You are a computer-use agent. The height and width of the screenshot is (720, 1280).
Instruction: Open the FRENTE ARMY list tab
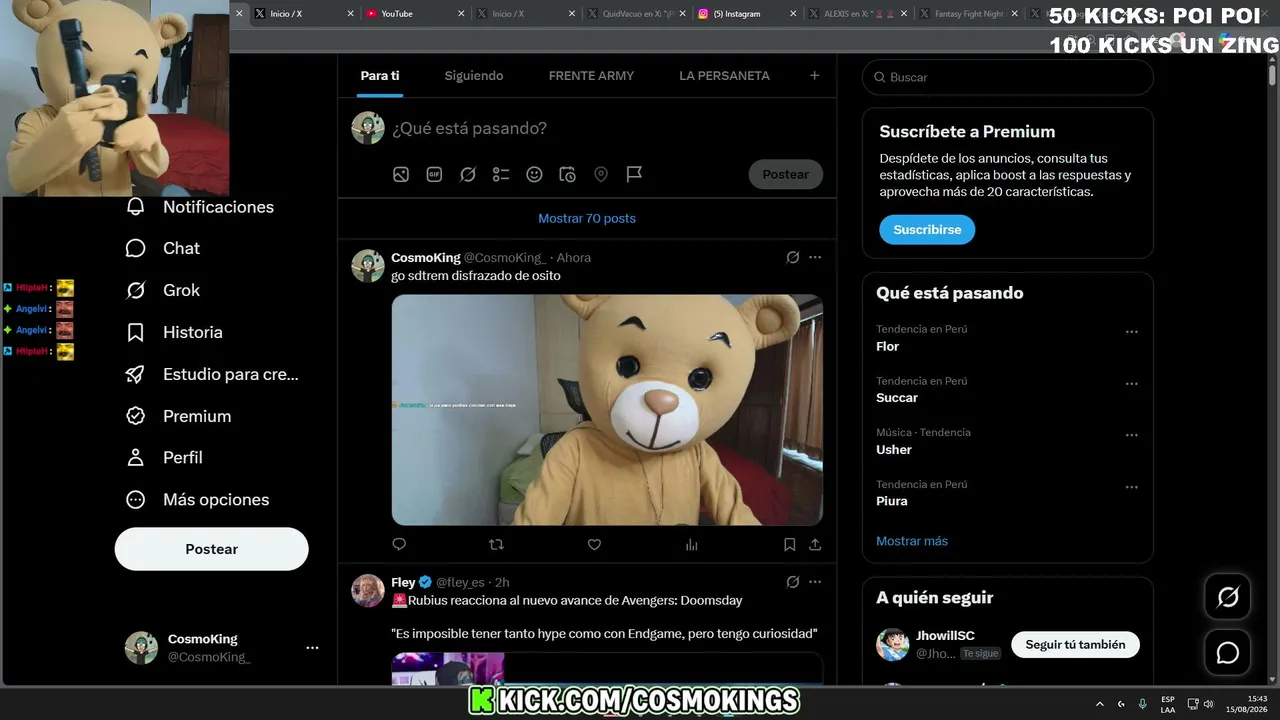tap(591, 76)
